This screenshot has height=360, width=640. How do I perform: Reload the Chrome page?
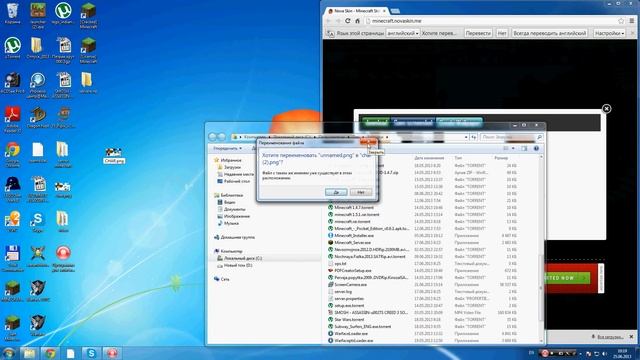(x=347, y=21)
